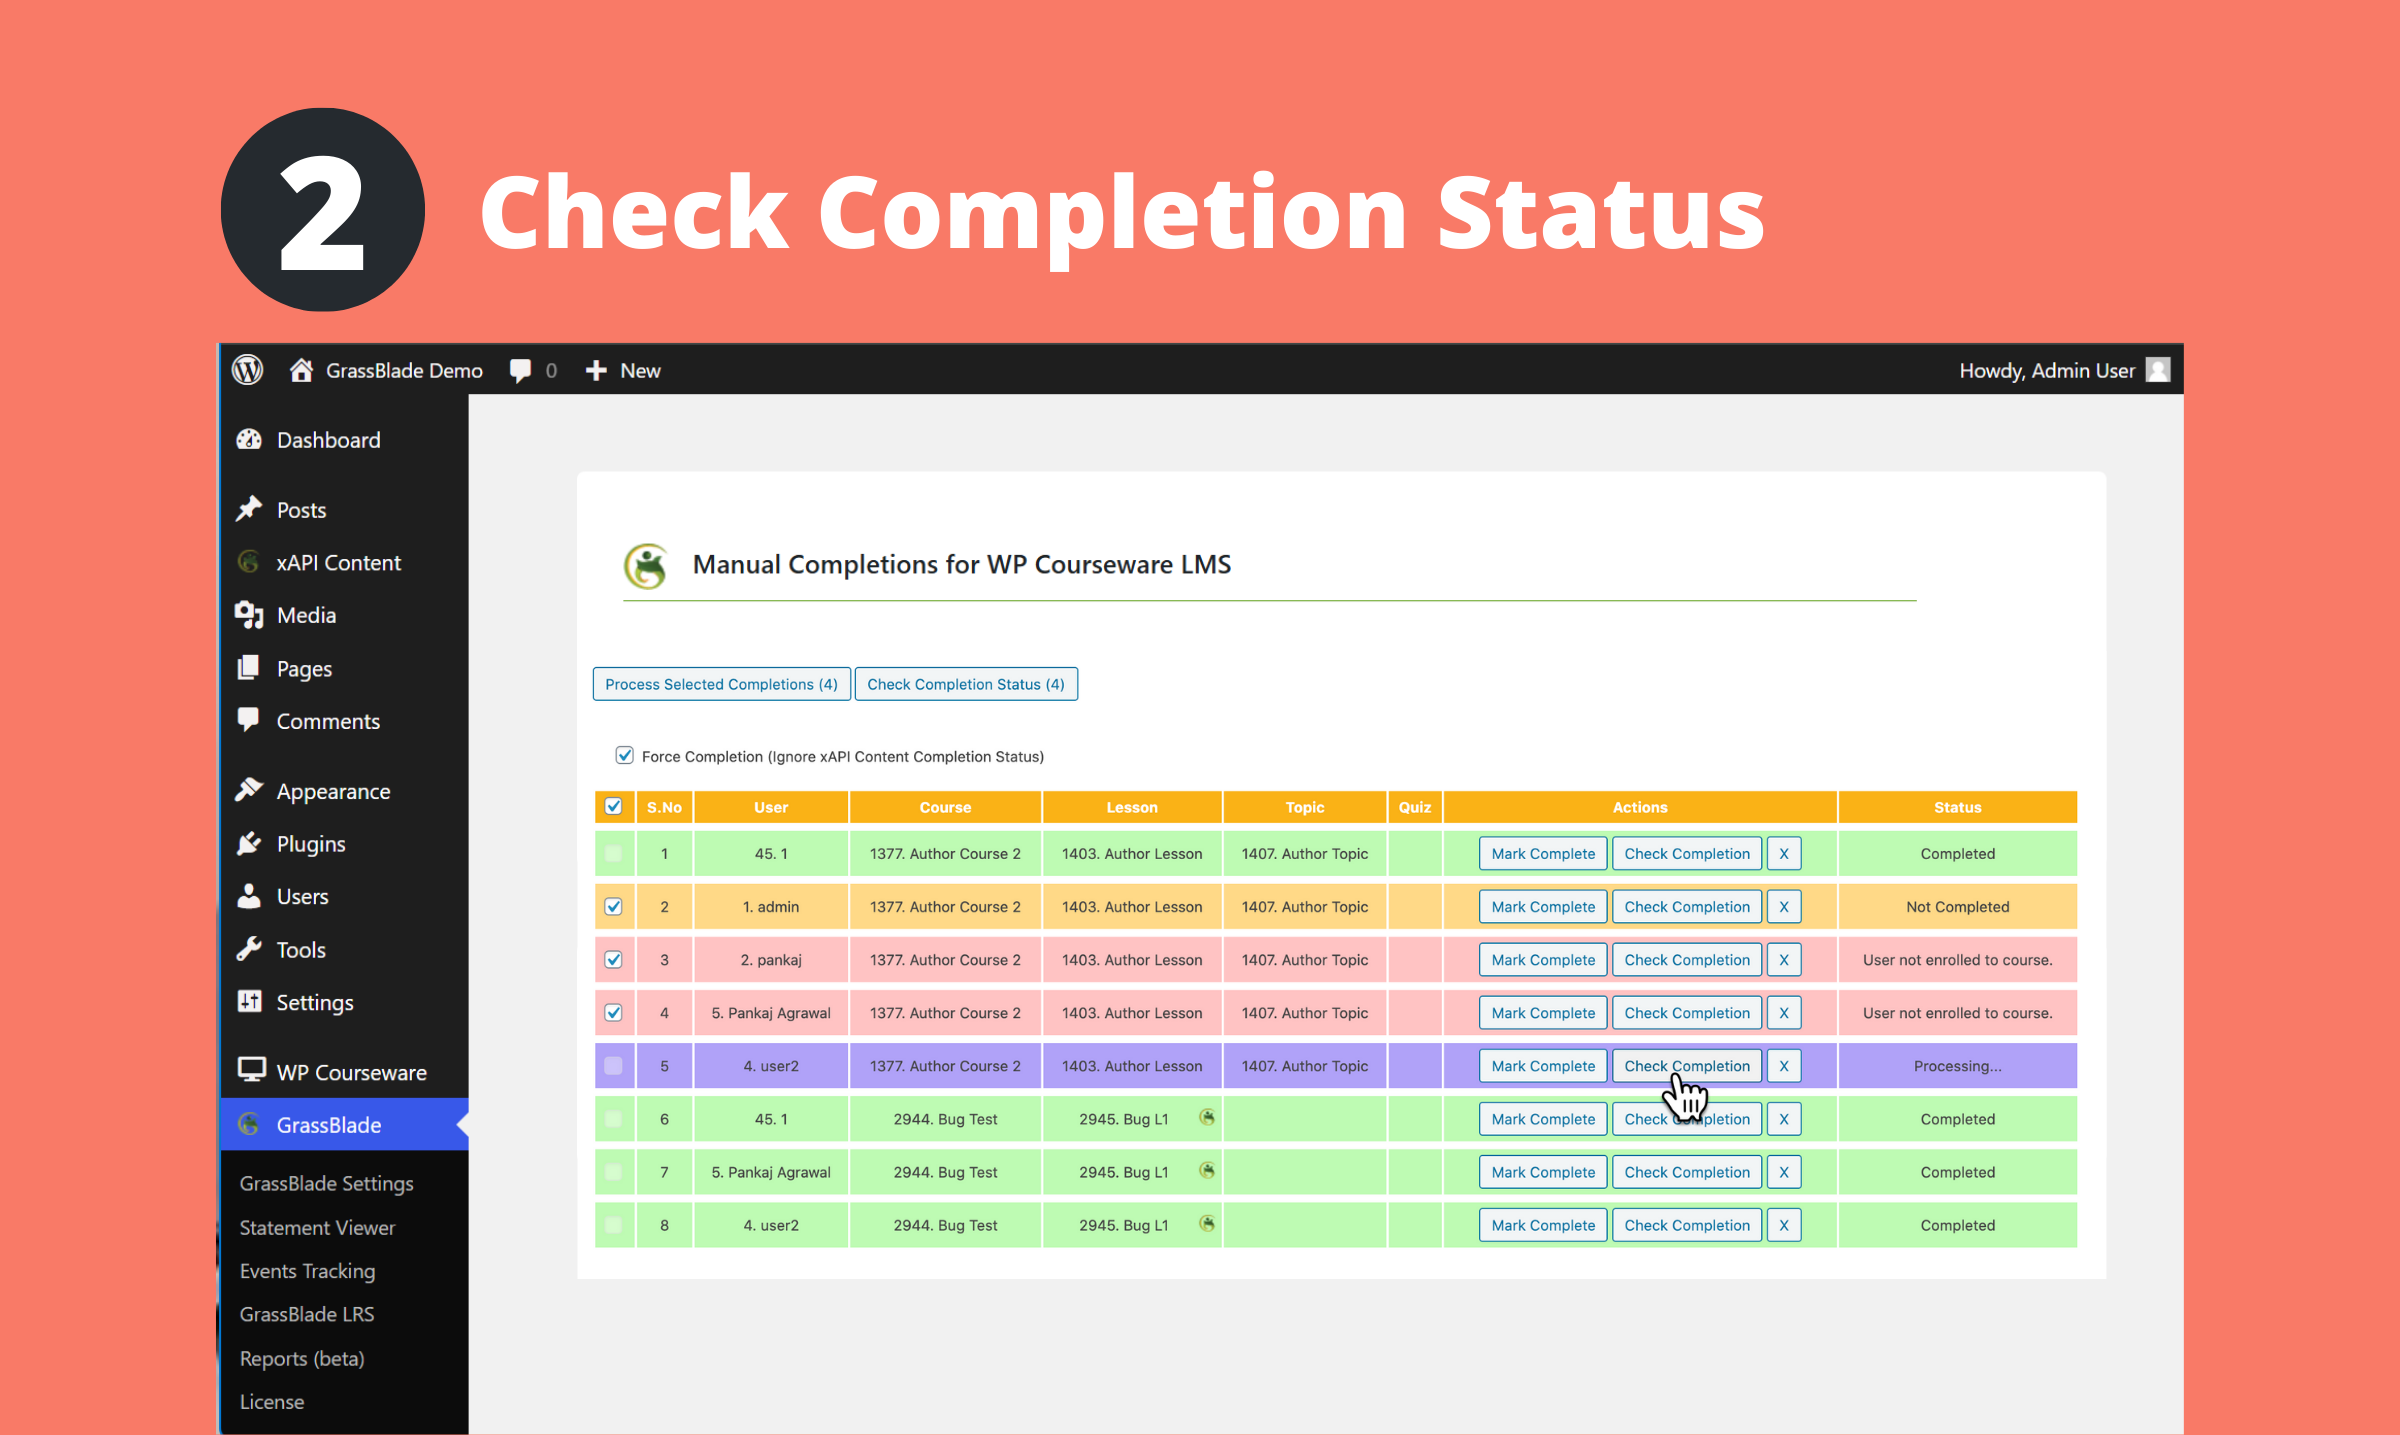Open Events Tracking submenu item
Screen dimensions: 2400x1435
(307, 1271)
